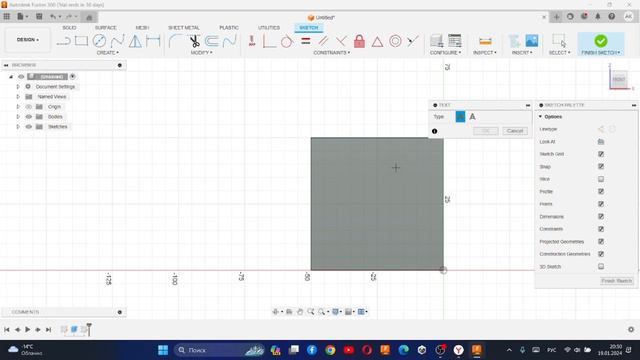Open the Windows Start menu
The image size is (640, 360).
[163, 350]
